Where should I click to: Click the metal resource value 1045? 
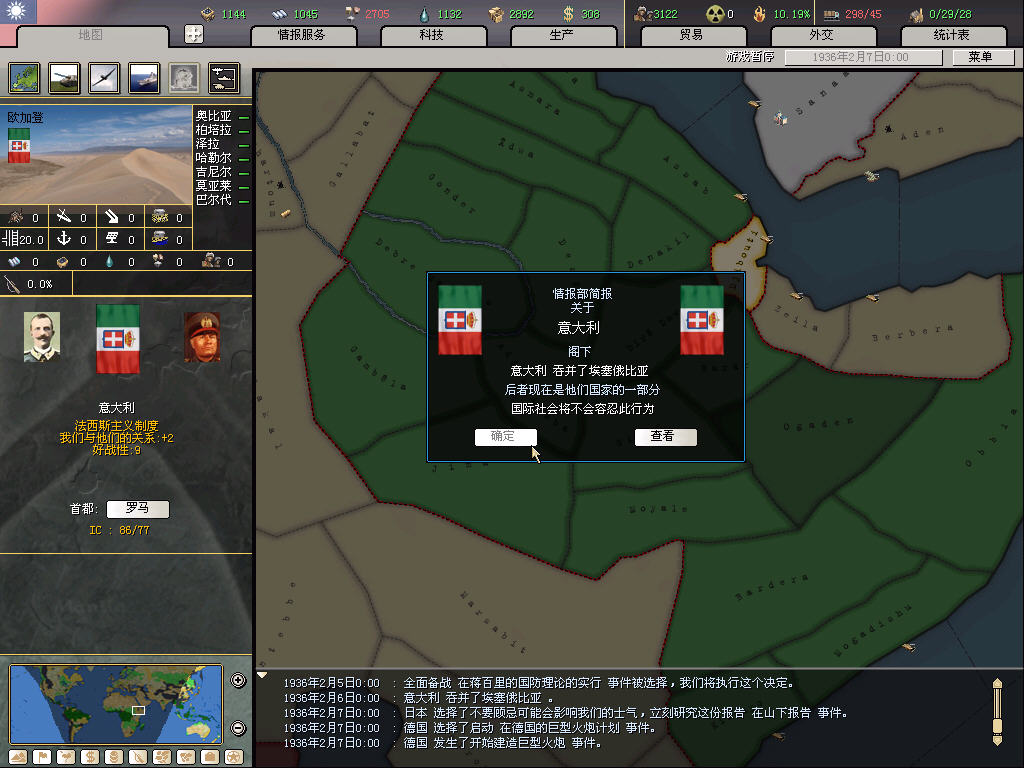306,14
